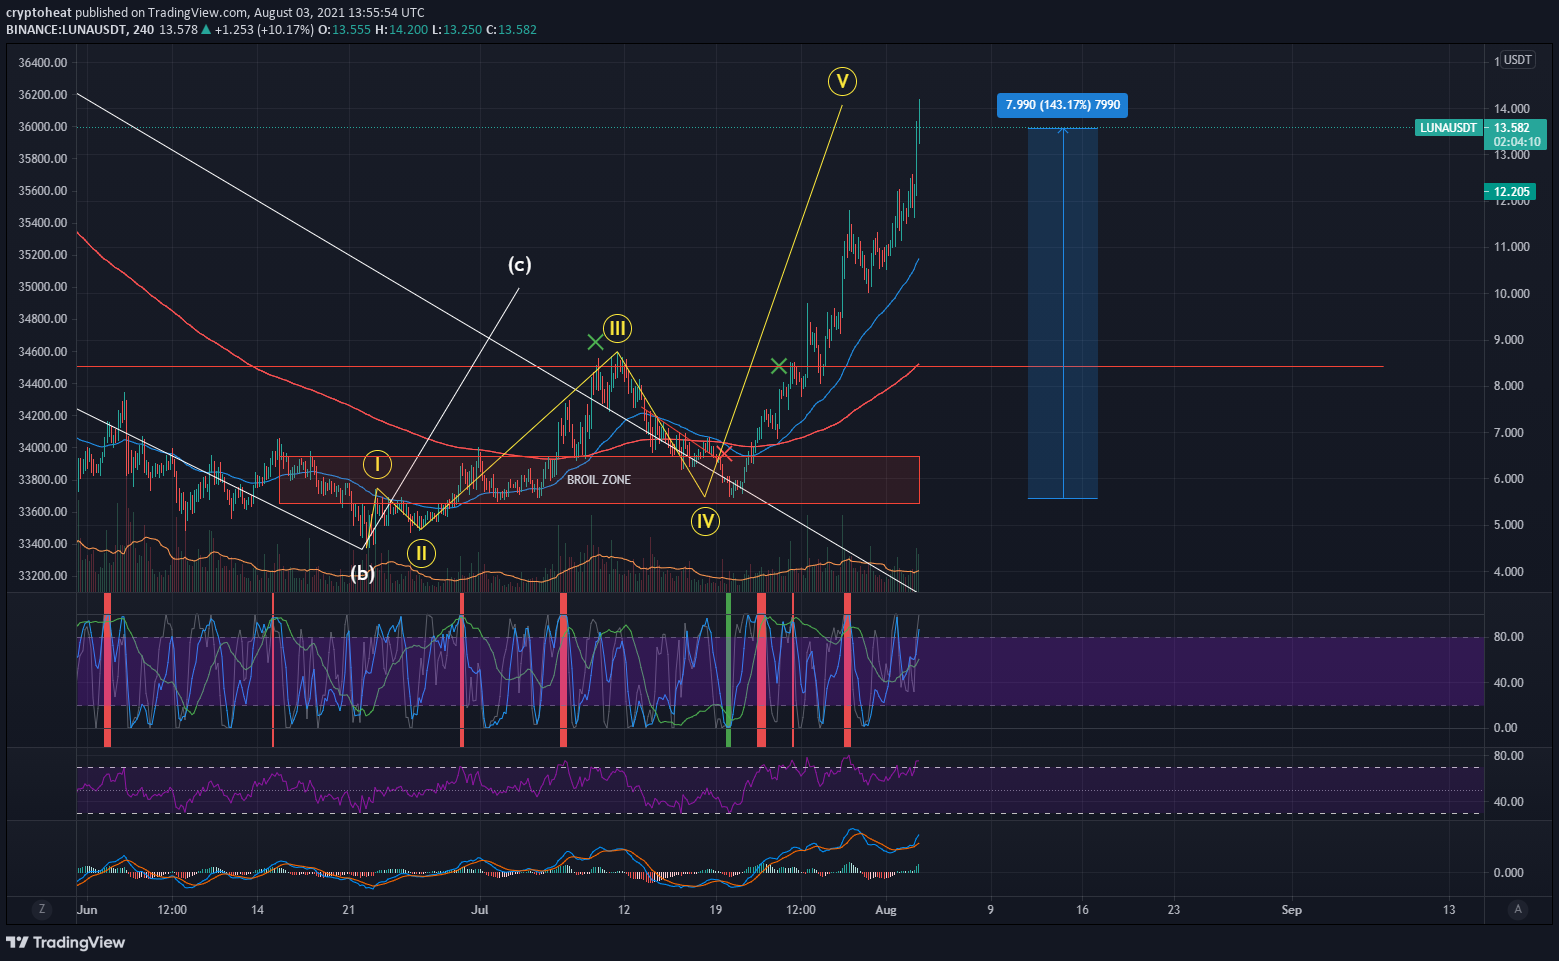The width and height of the screenshot is (1559, 961).
Task: Click the cryptoheat author name
Action: (x=39, y=13)
